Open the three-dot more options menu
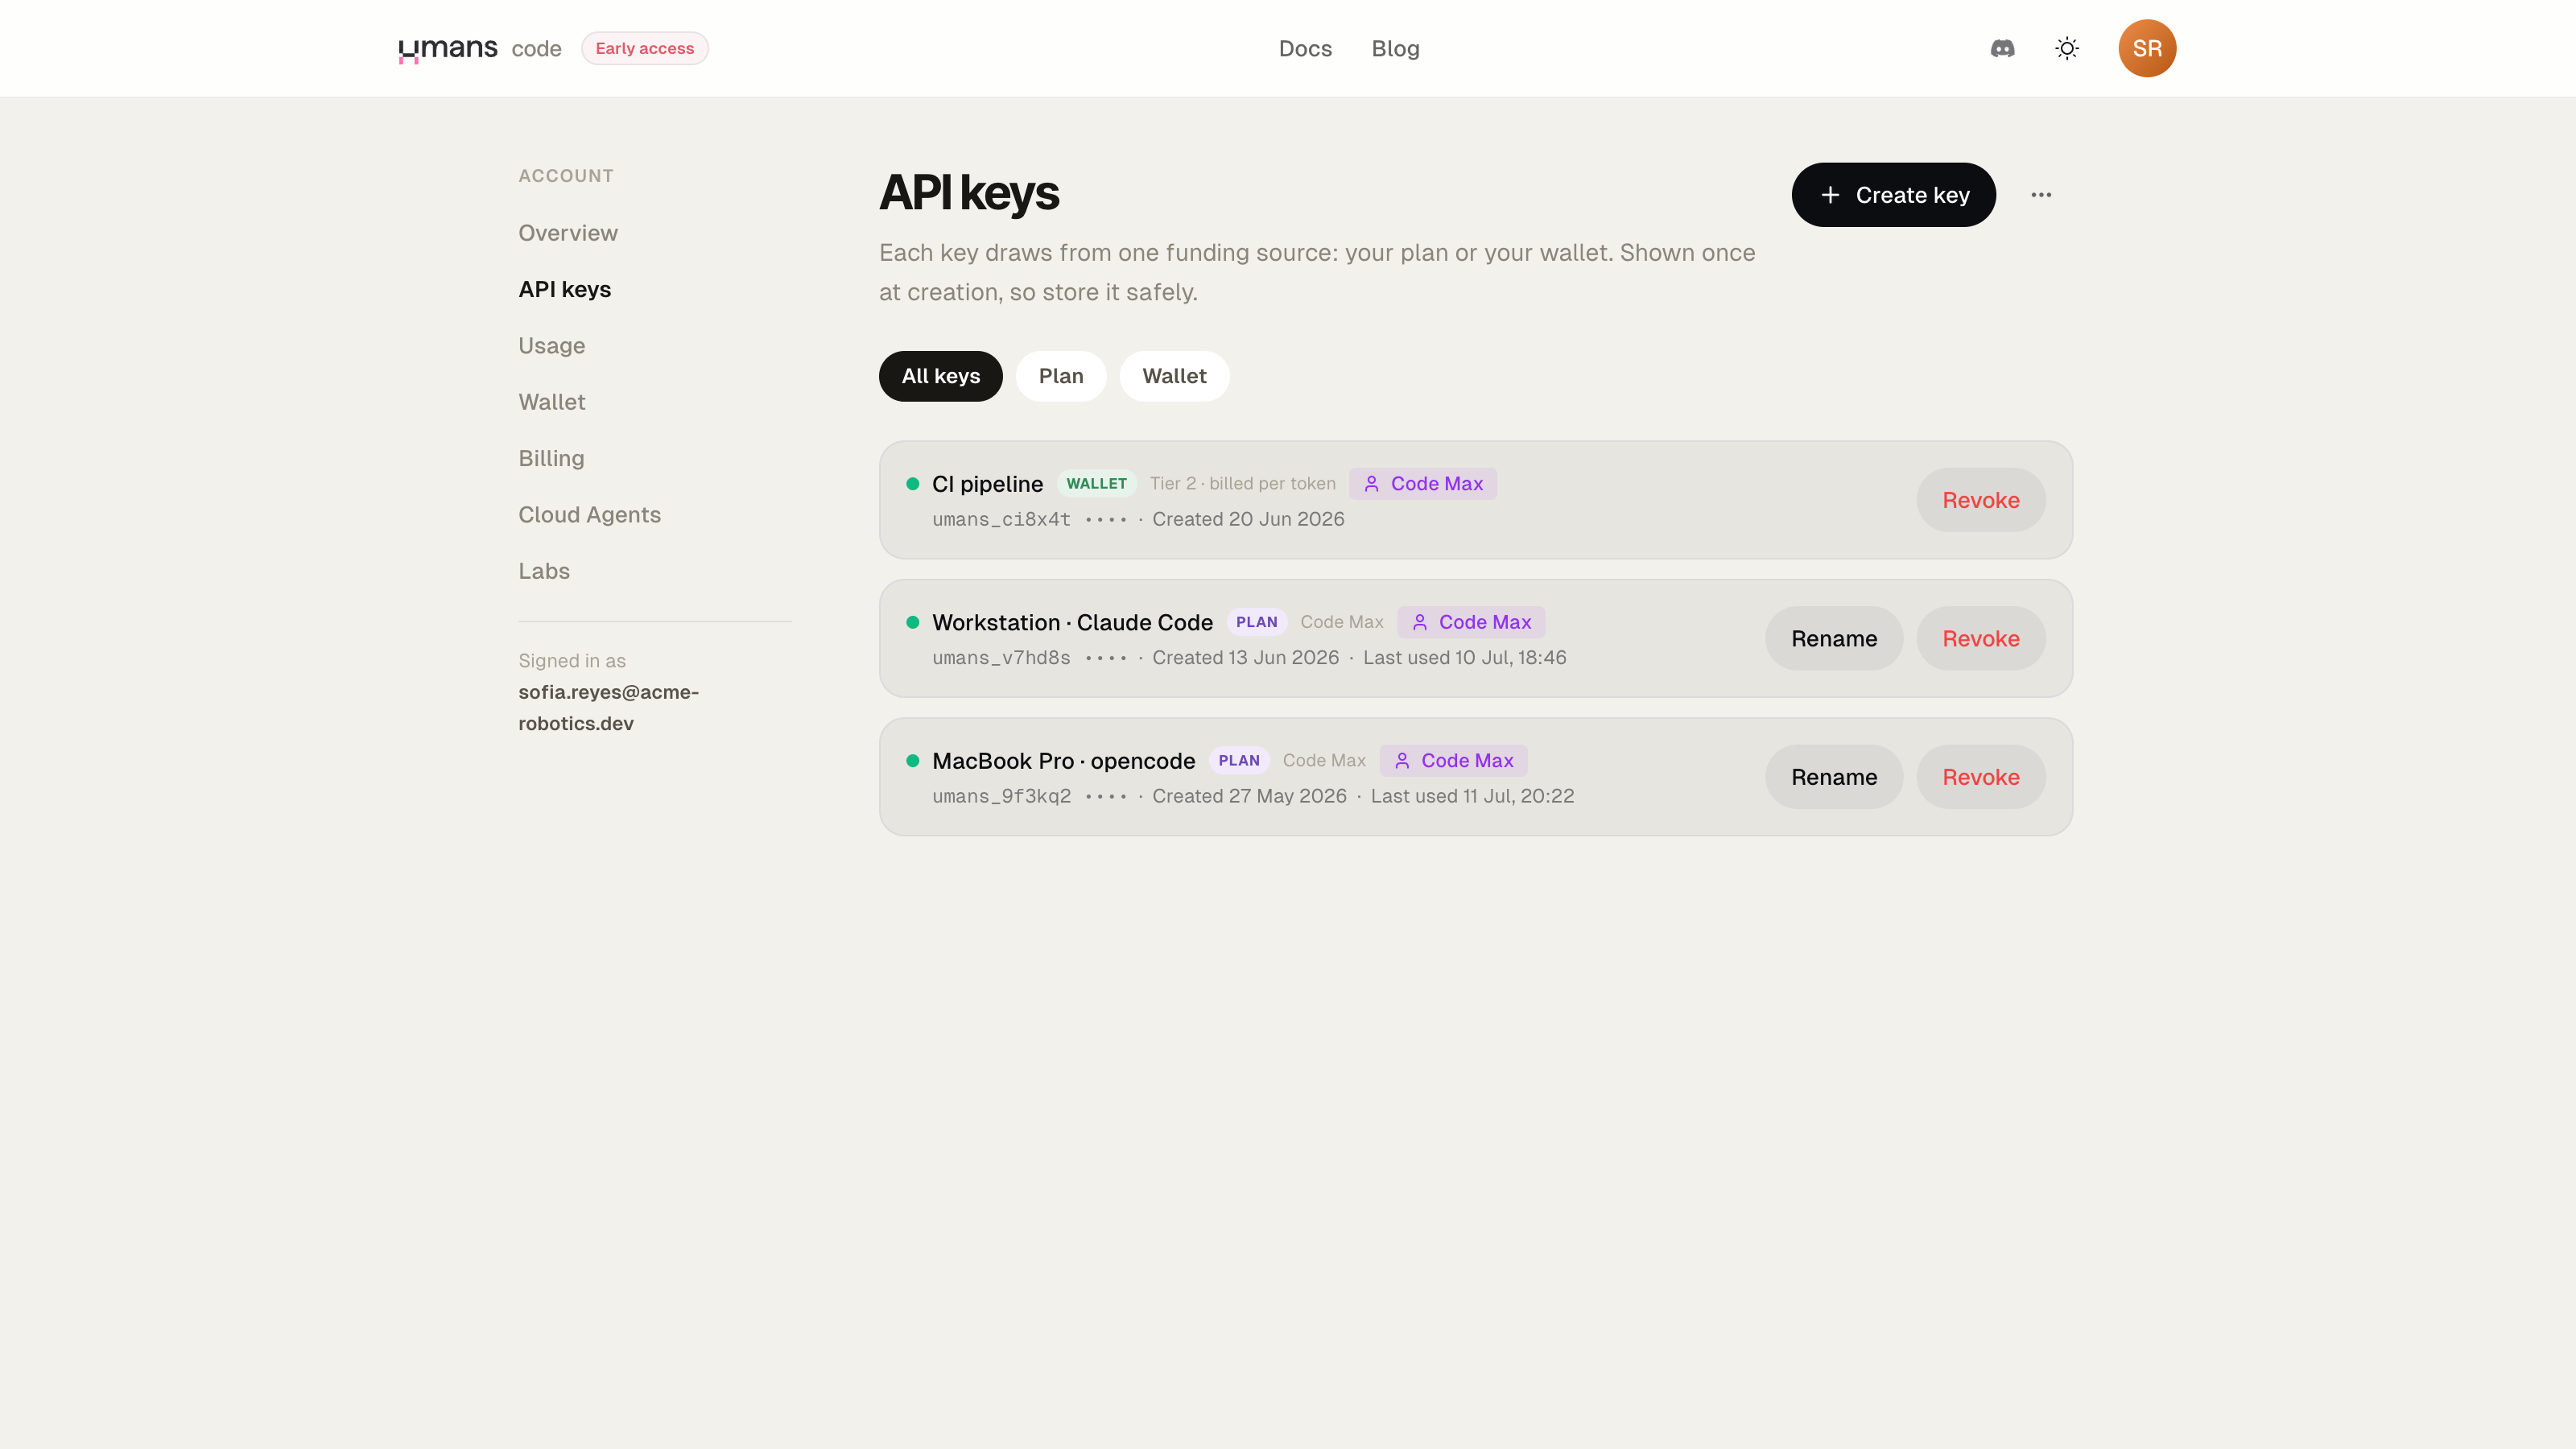 [x=2041, y=195]
